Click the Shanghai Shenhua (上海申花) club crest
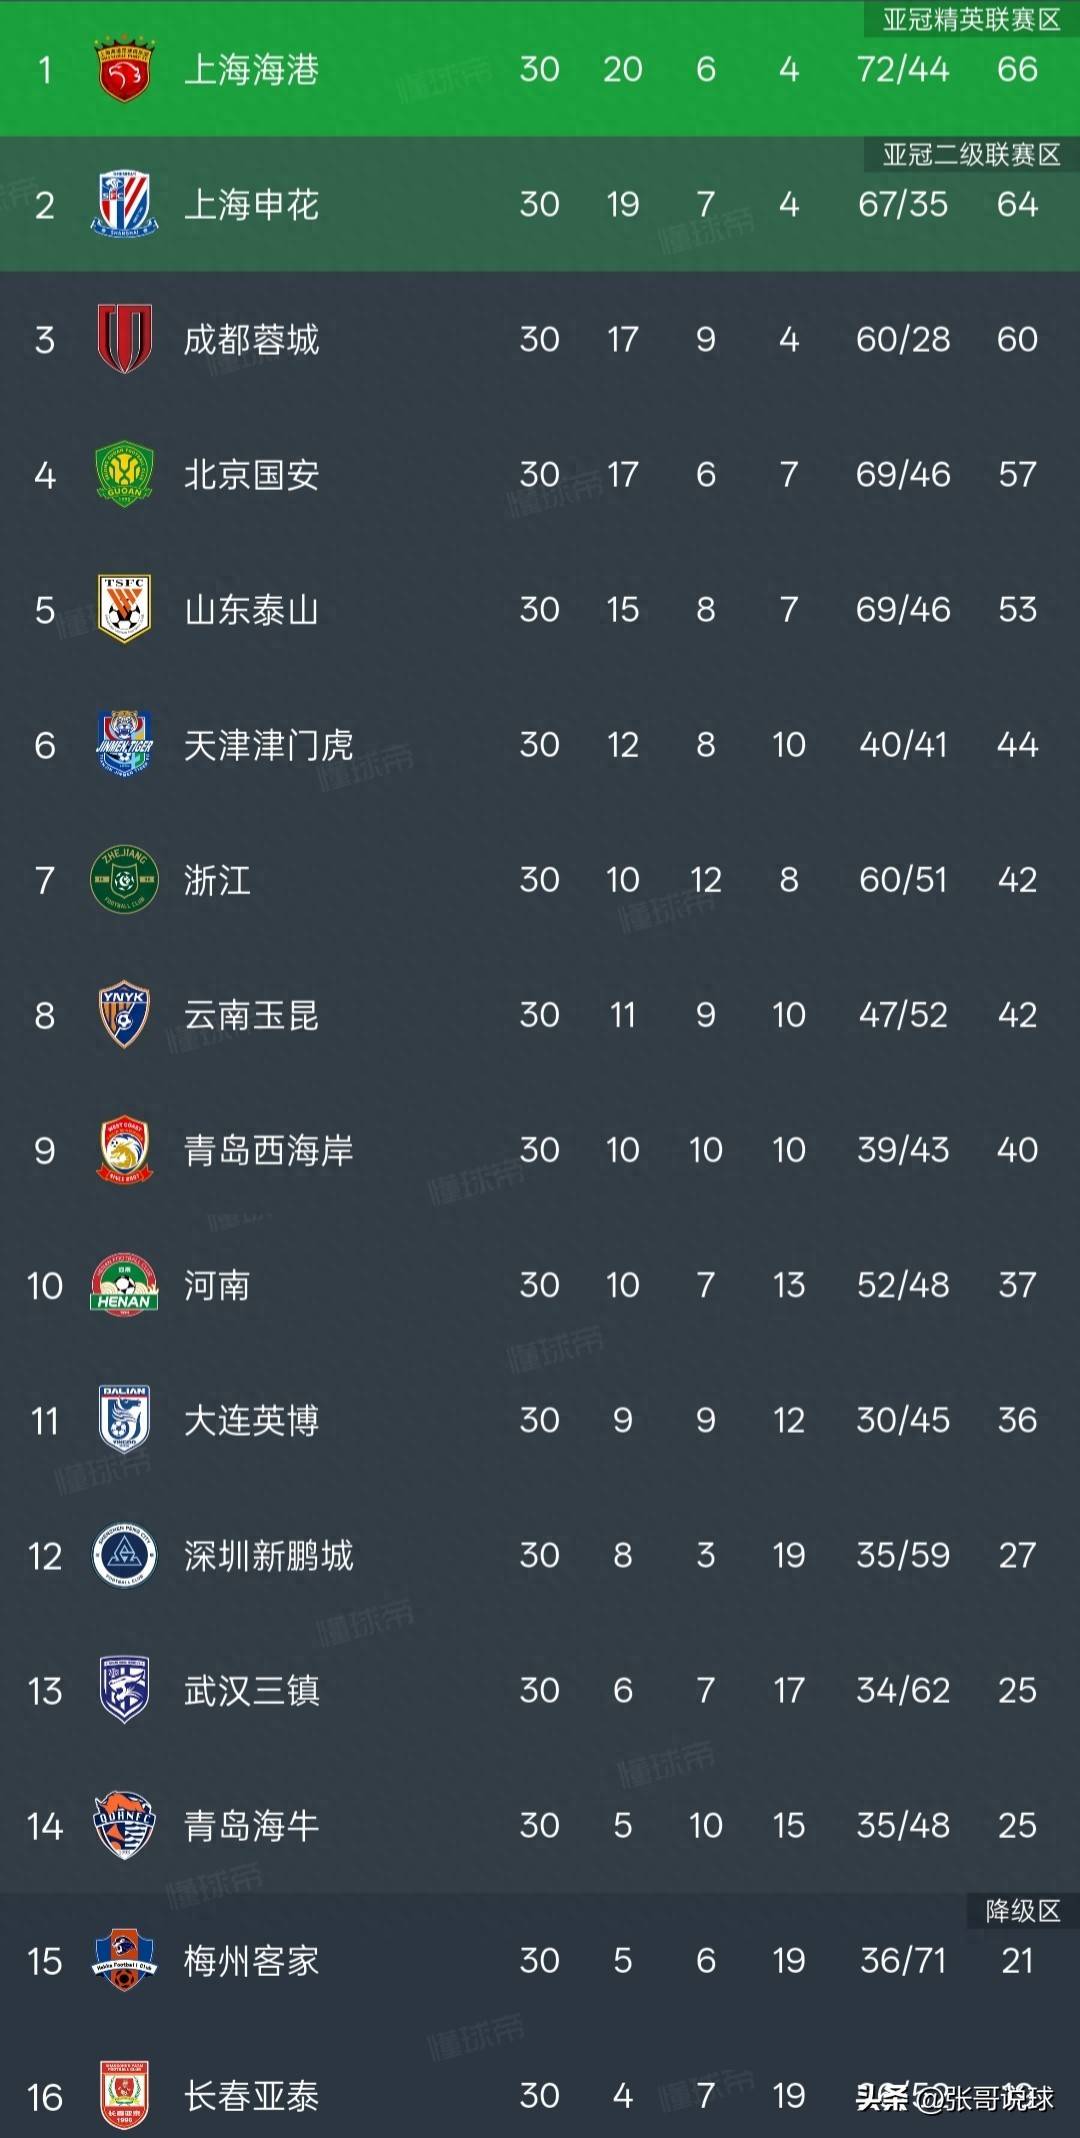The width and height of the screenshot is (1080, 2138). click(124, 205)
